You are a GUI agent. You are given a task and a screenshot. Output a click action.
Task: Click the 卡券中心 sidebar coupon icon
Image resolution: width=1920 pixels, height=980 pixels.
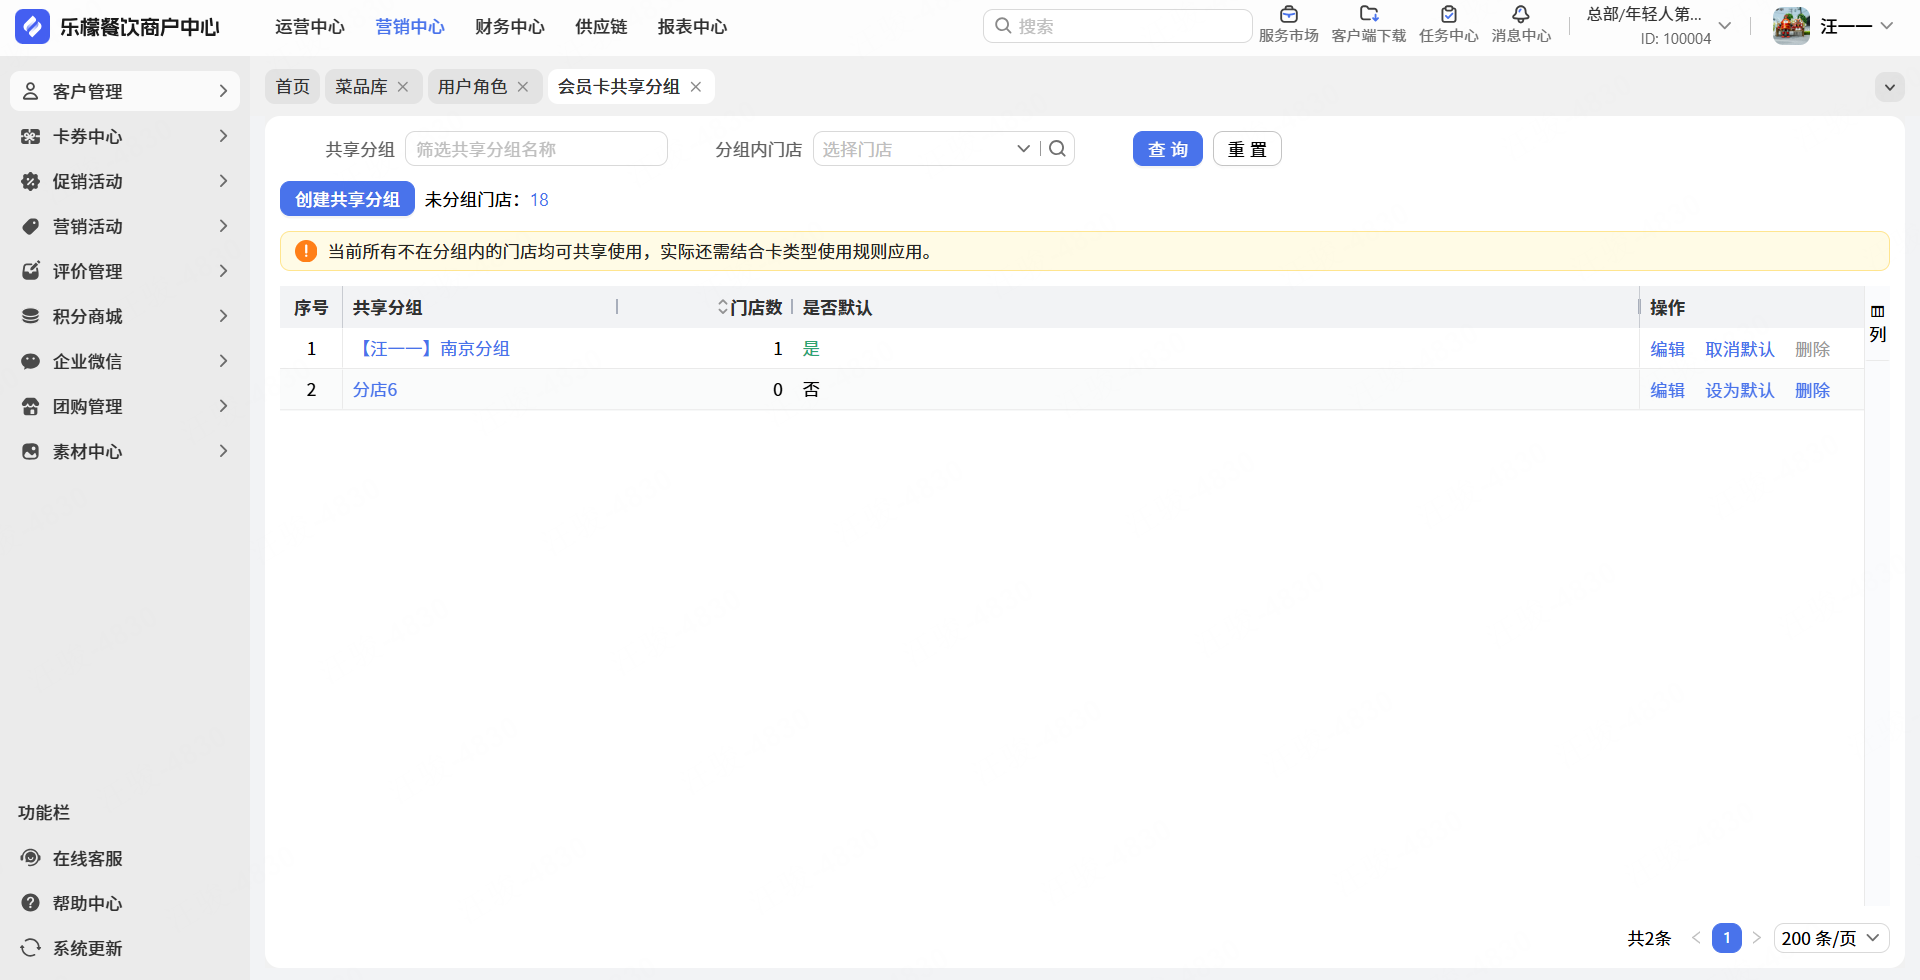coord(31,136)
